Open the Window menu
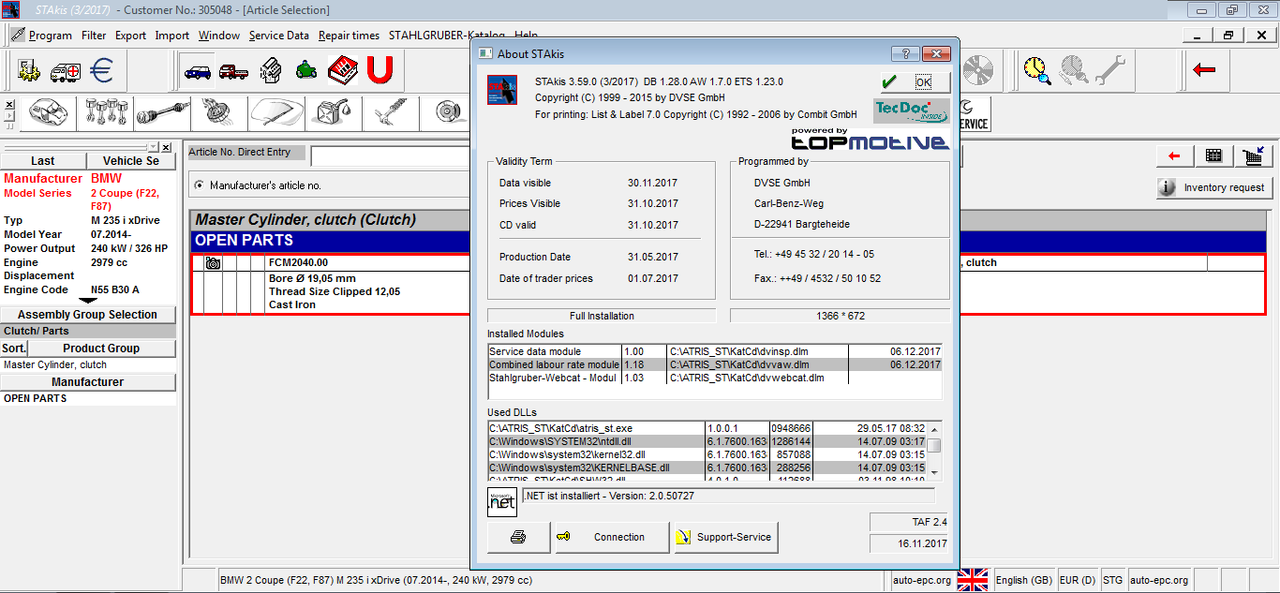This screenshot has width=1280, height=593. pos(219,35)
